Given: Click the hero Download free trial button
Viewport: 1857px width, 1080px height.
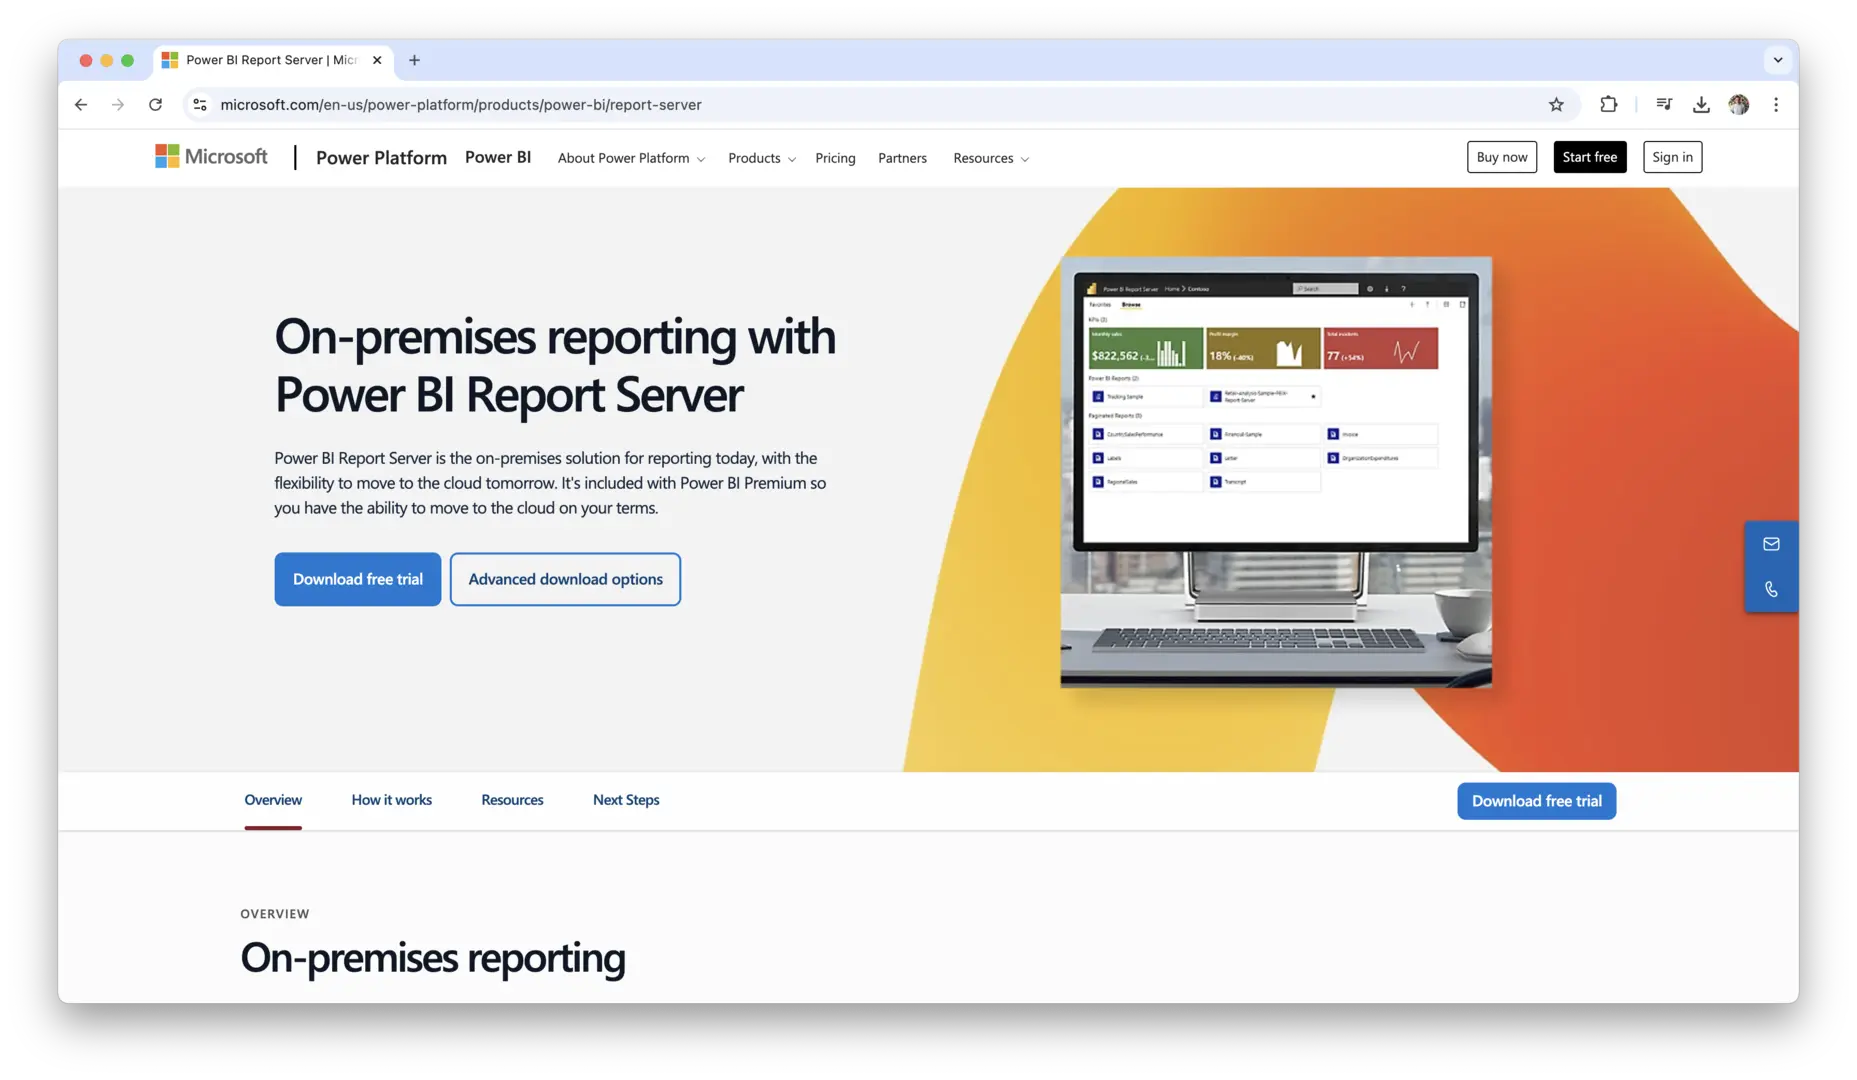Looking at the screenshot, I should coord(358,579).
